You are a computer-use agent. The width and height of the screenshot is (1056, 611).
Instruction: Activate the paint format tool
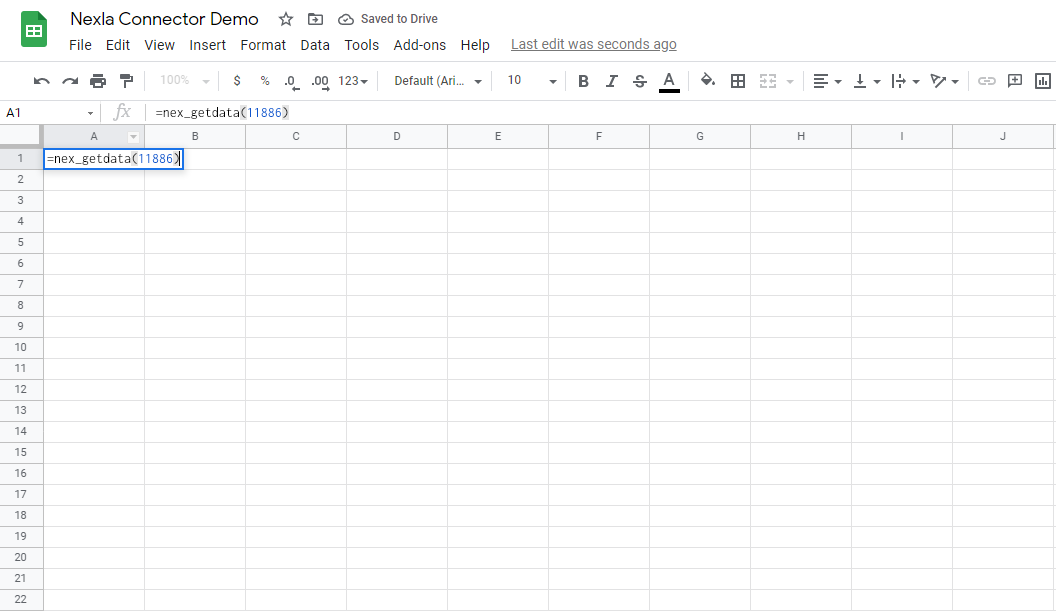coord(127,81)
